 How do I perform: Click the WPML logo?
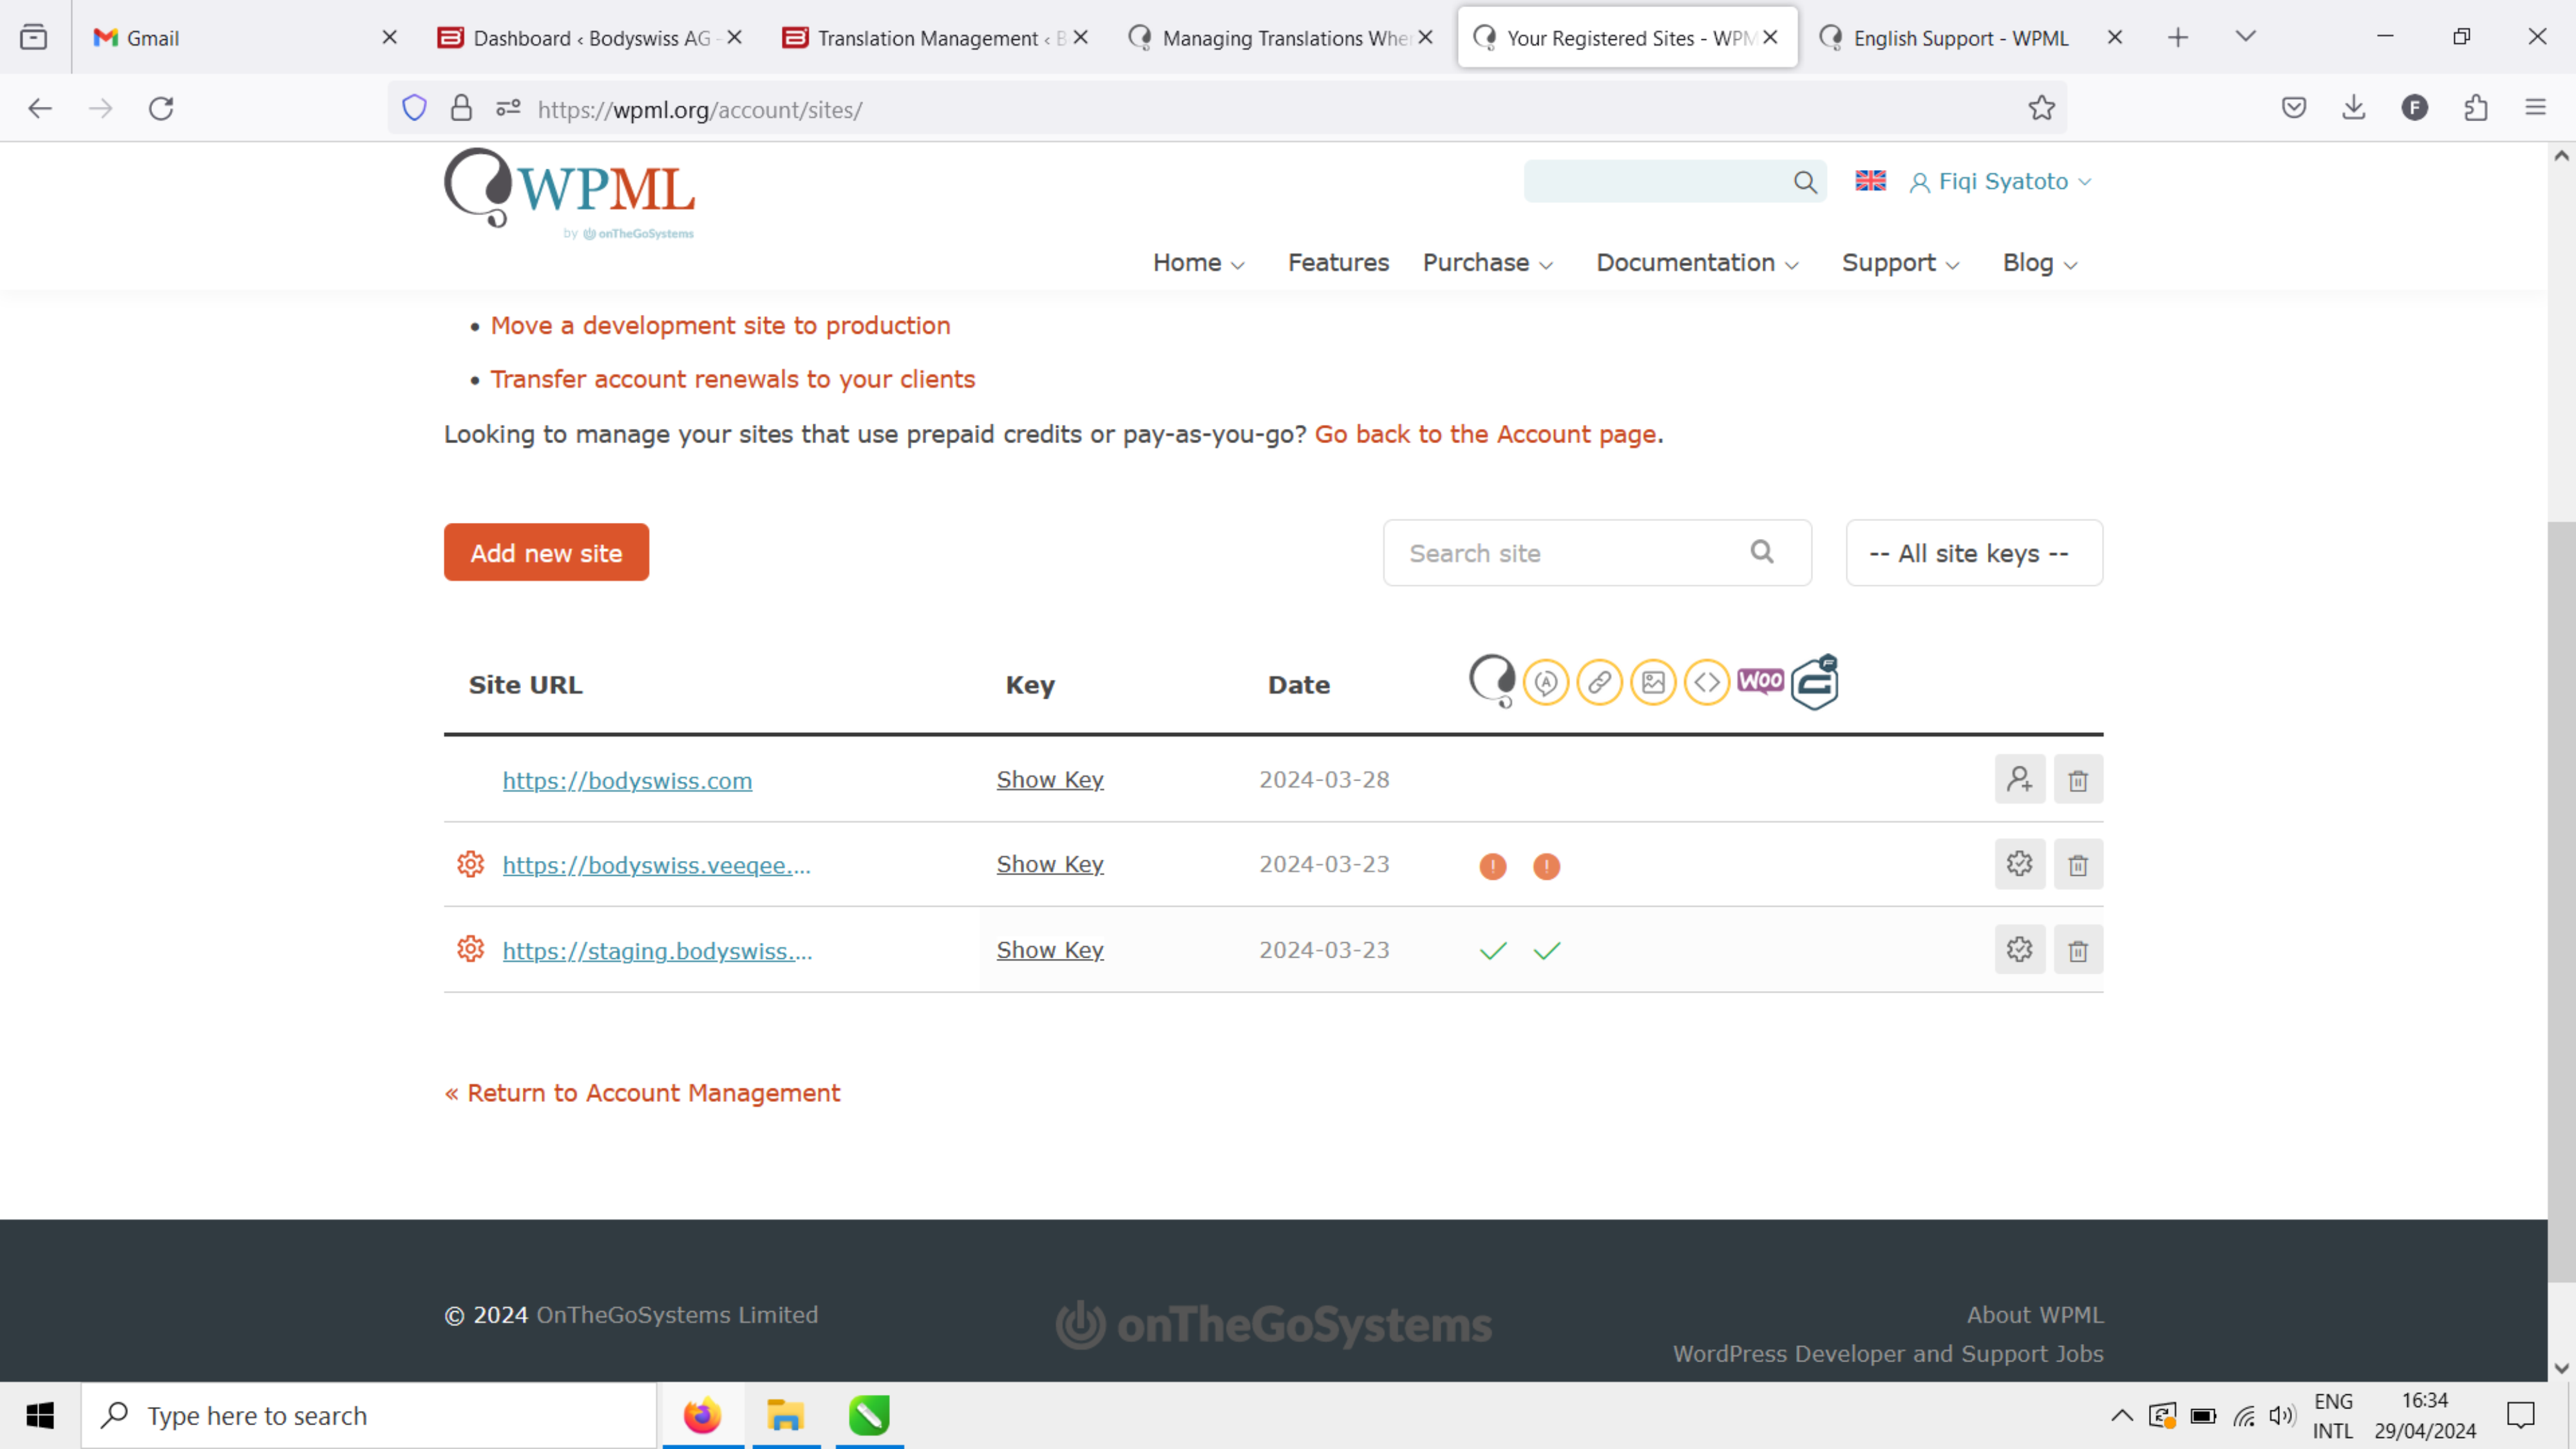click(x=570, y=194)
